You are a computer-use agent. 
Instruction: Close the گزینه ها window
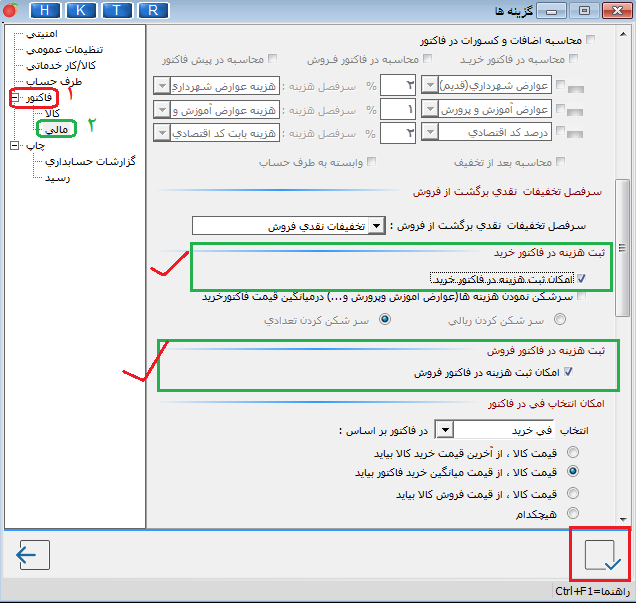point(617,11)
